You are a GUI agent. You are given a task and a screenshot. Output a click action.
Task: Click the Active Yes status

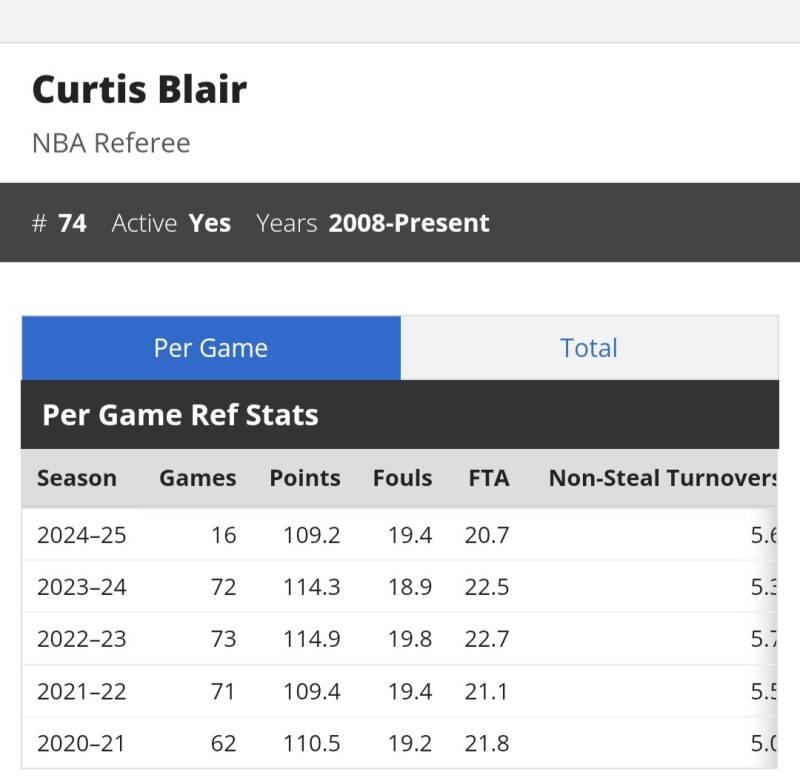point(210,223)
